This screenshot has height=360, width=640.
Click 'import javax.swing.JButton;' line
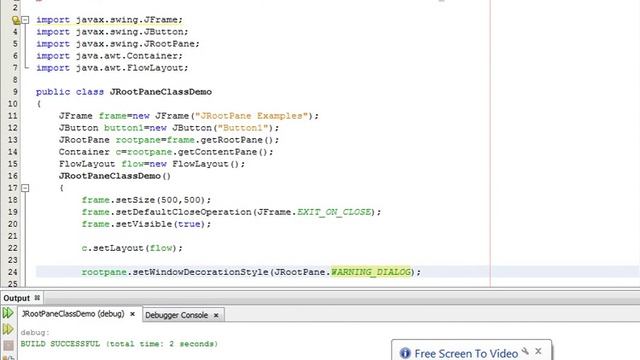click(112, 32)
